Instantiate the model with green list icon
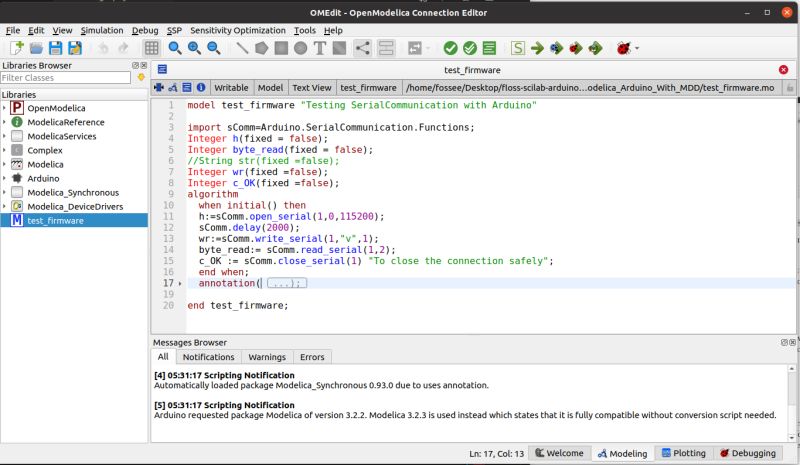 tap(489, 48)
